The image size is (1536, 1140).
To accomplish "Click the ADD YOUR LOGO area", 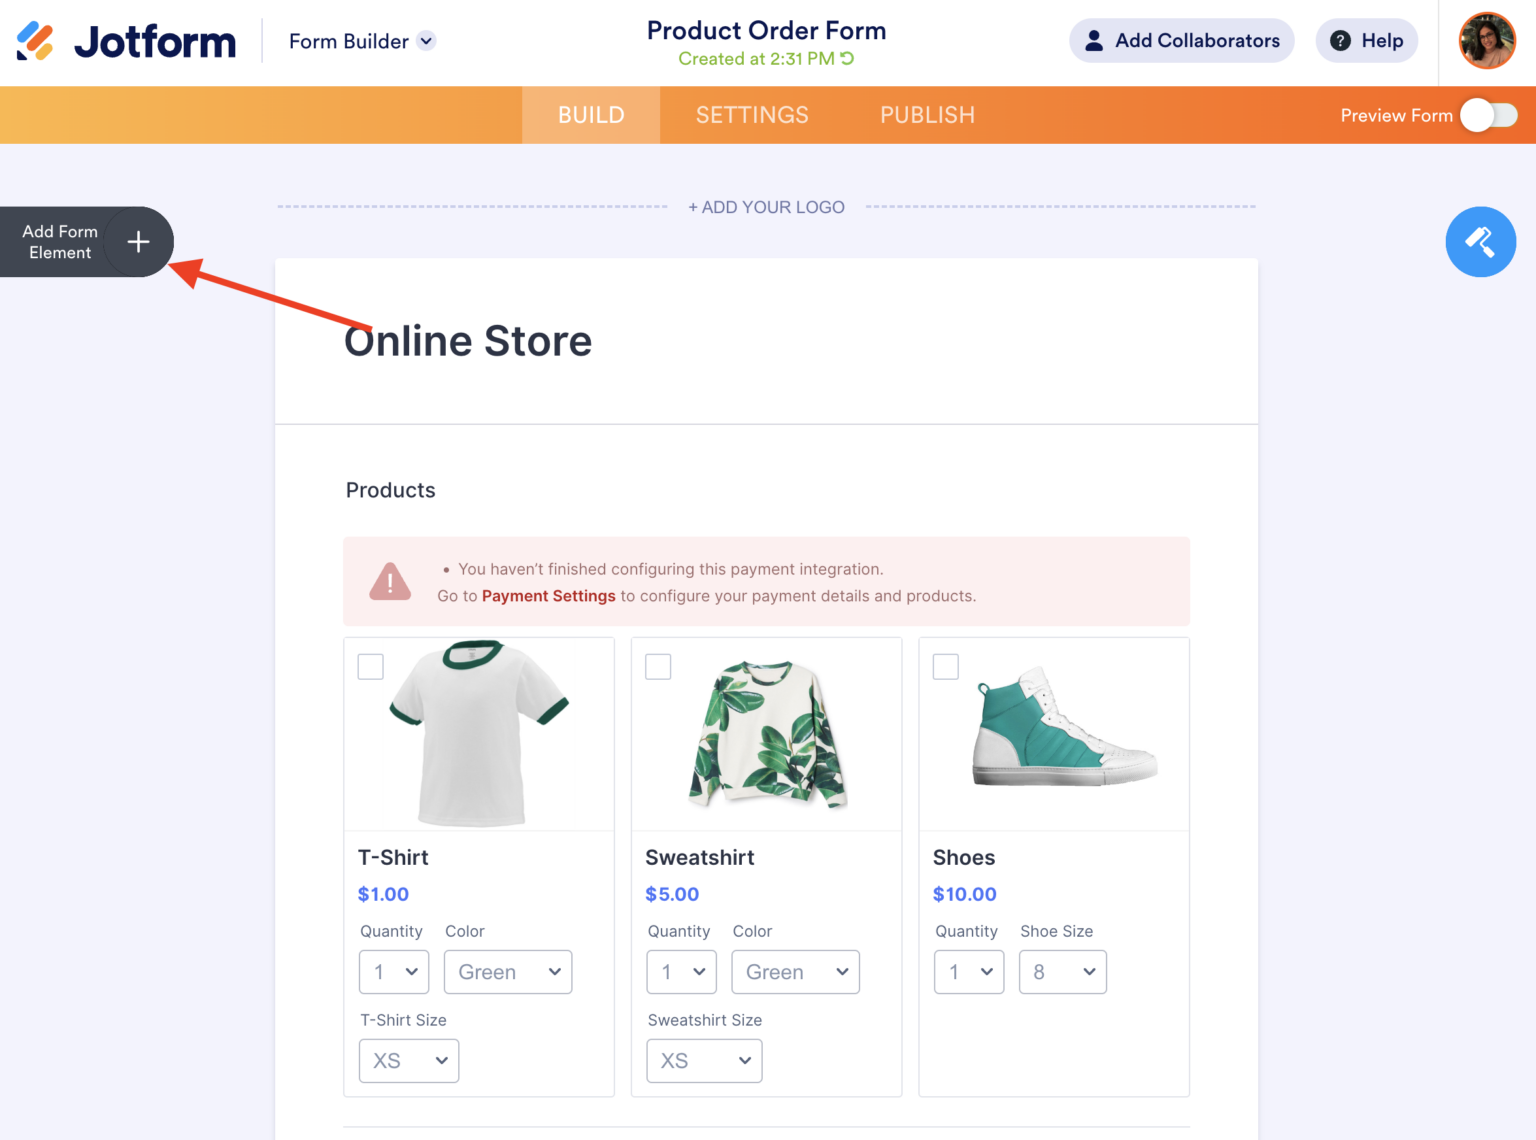I will coord(766,207).
